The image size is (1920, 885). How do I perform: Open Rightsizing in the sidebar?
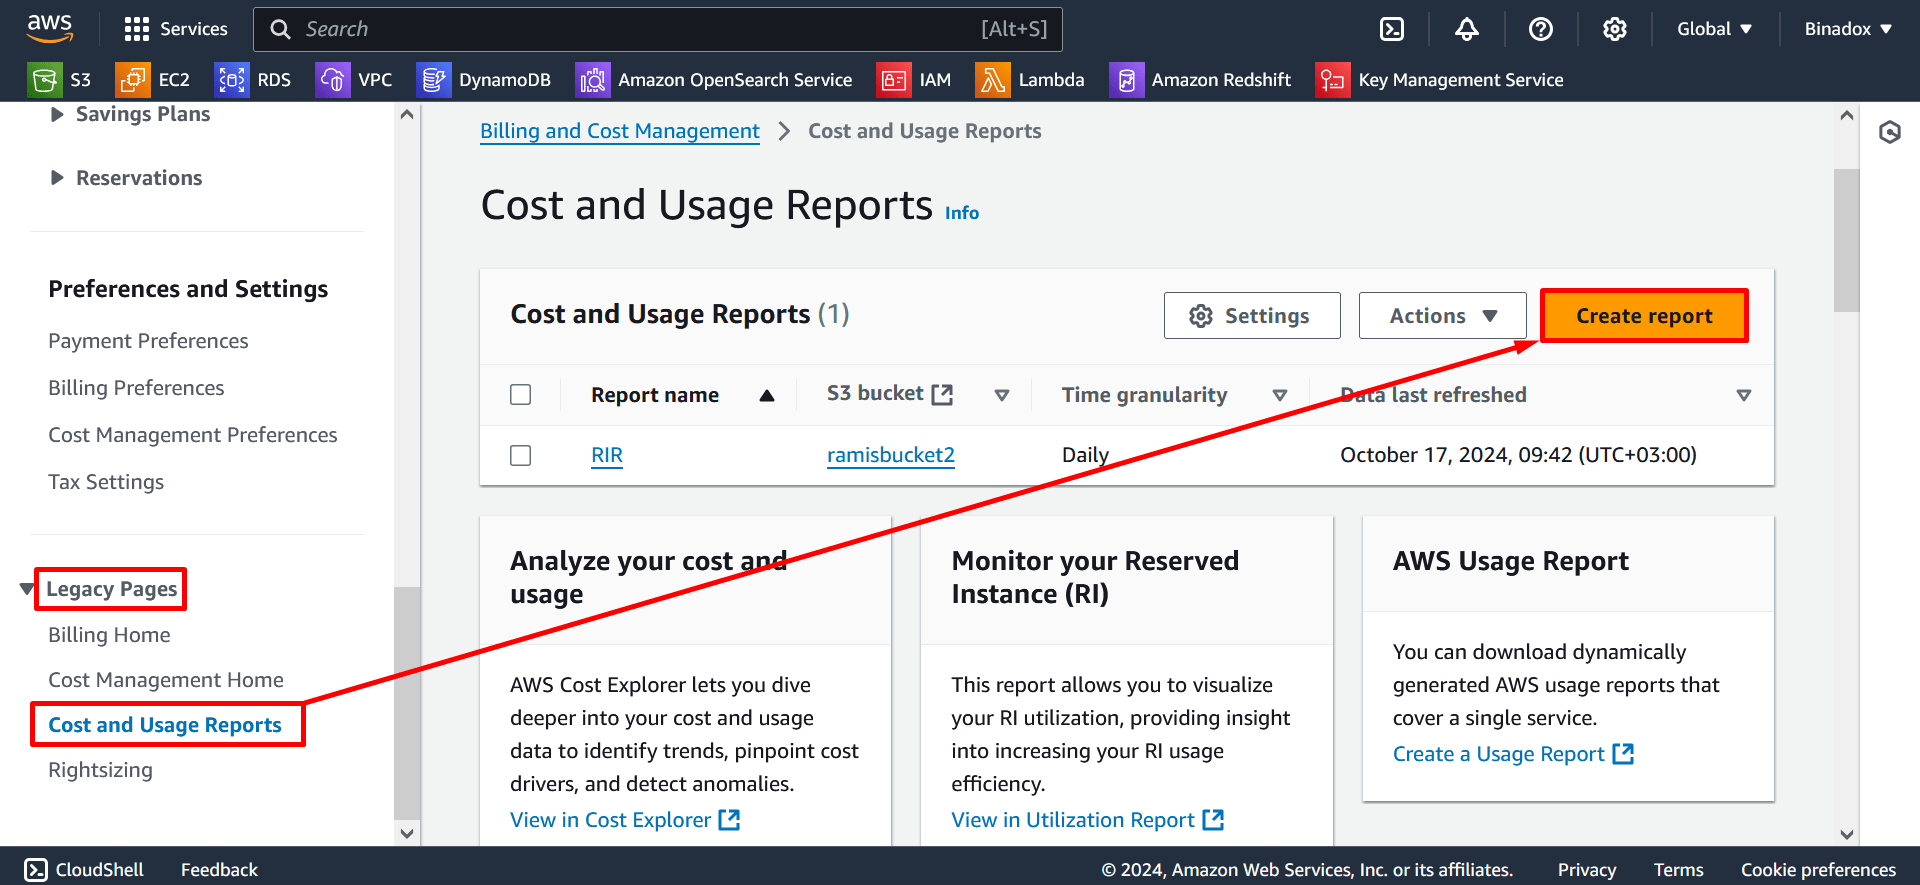click(100, 770)
